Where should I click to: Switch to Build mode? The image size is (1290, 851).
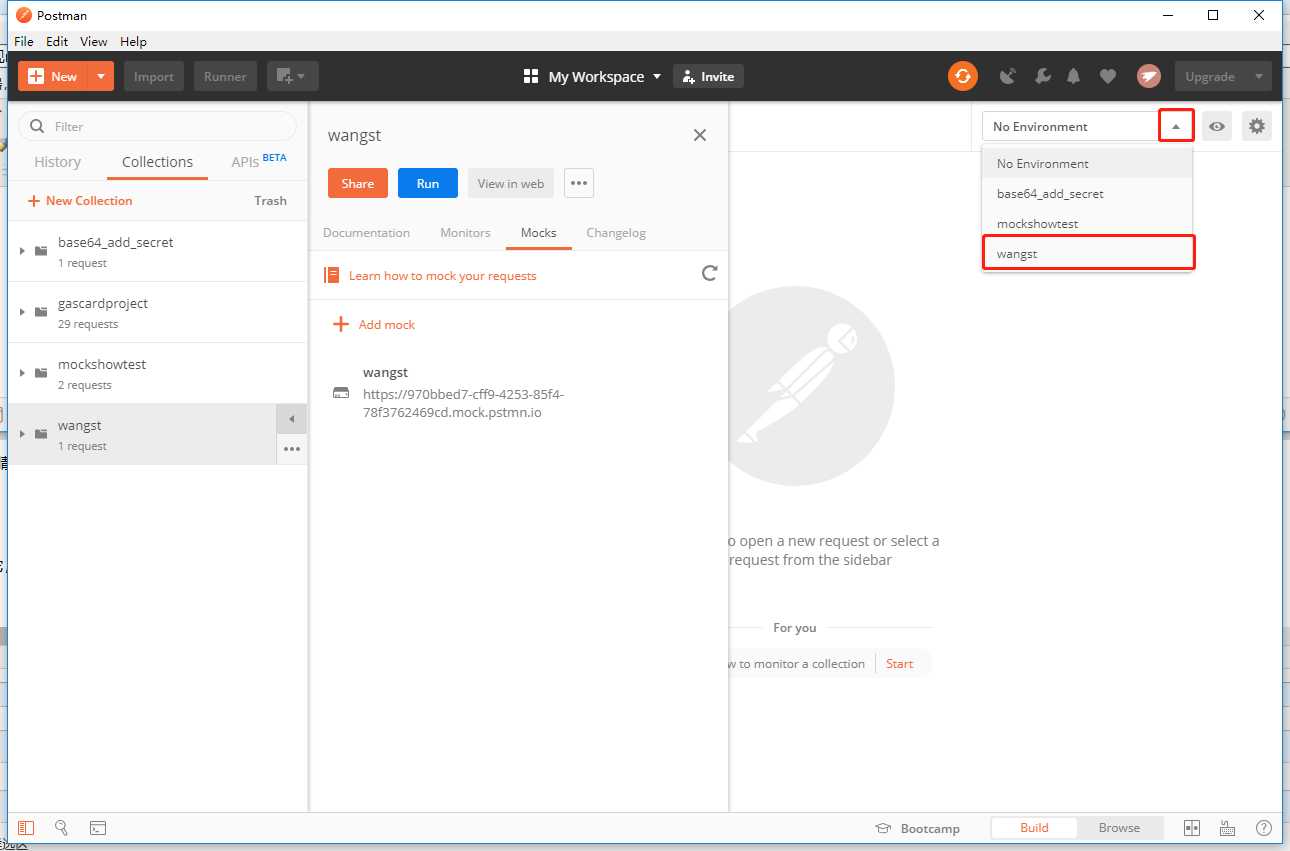(1034, 828)
